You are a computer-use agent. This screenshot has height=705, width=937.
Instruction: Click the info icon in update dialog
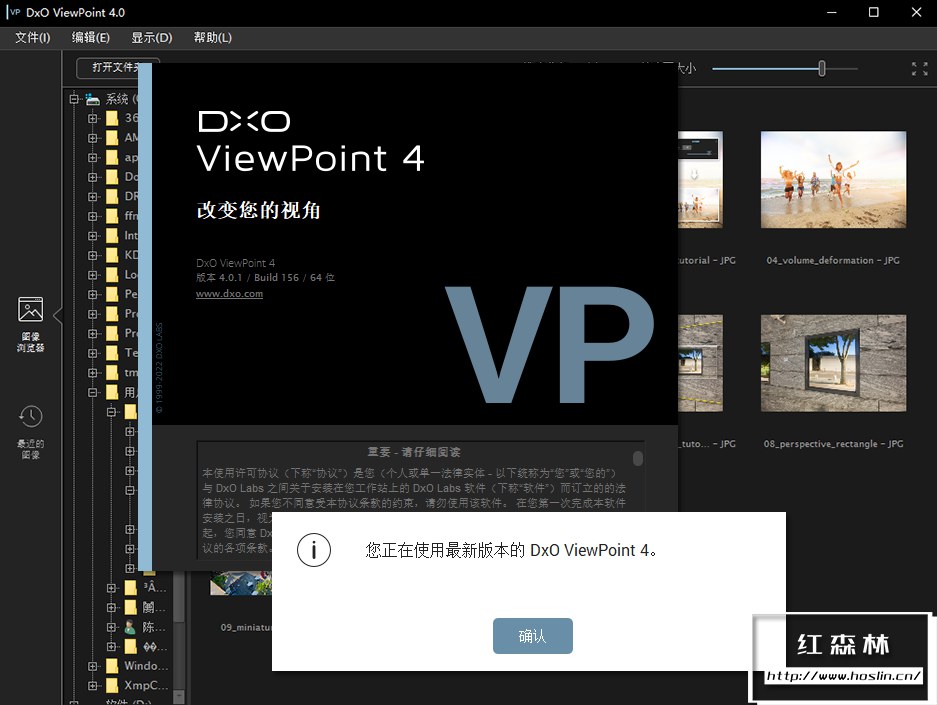pos(314,550)
